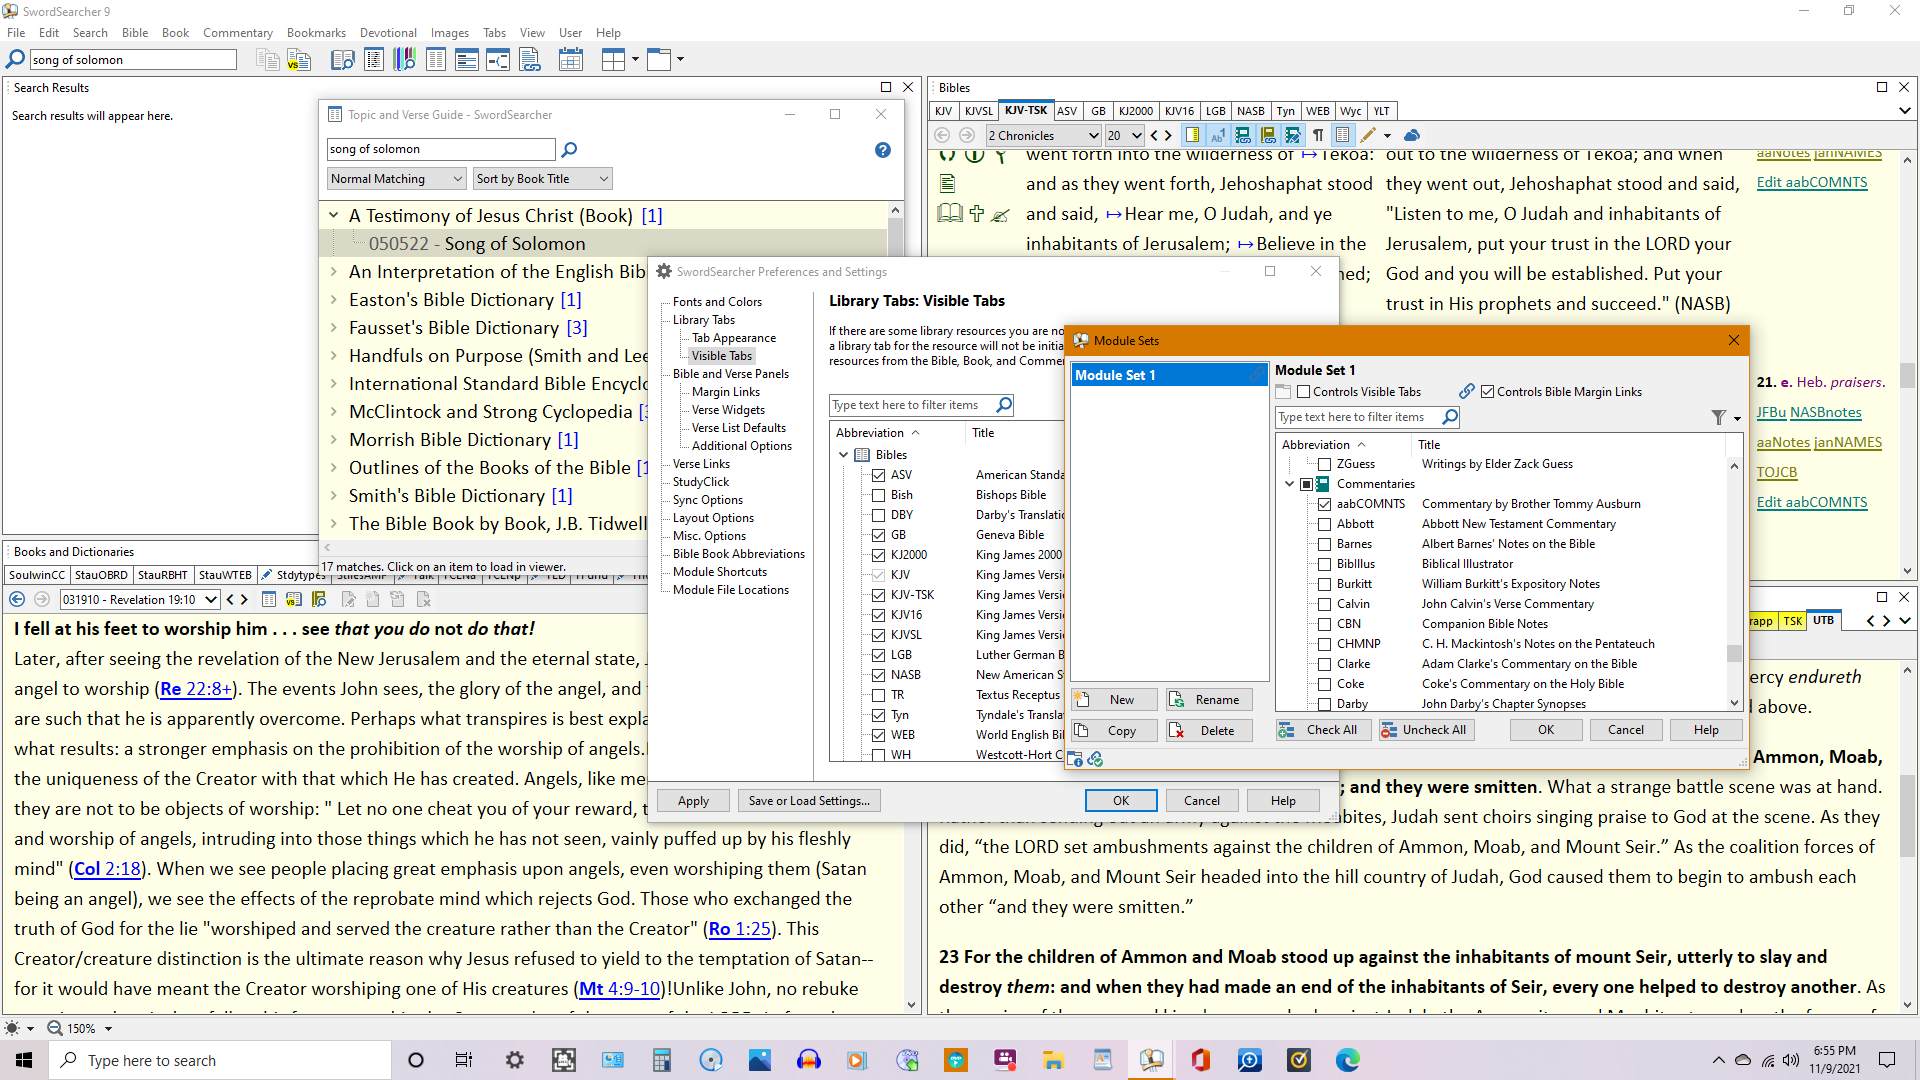Click the main toolbar search magnifier icon
Screen dimensions: 1920x1080
click(16, 60)
